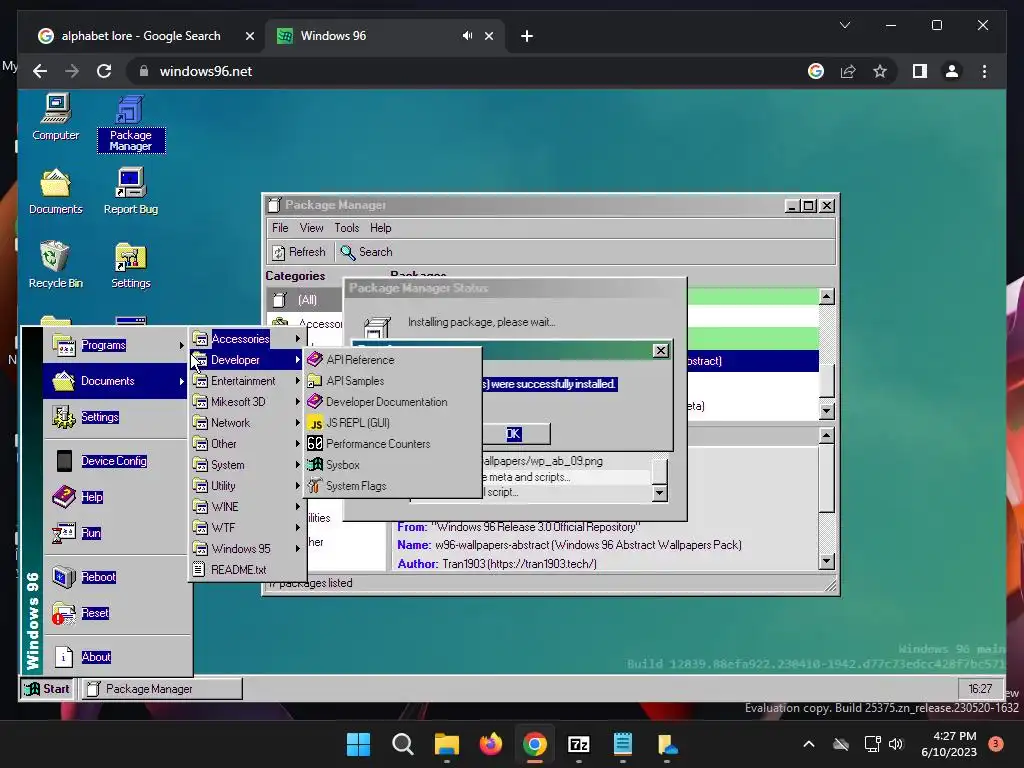Expand the System programs folder
The height and width of the screenshot is (768, 1024).
tap(248, 464)
